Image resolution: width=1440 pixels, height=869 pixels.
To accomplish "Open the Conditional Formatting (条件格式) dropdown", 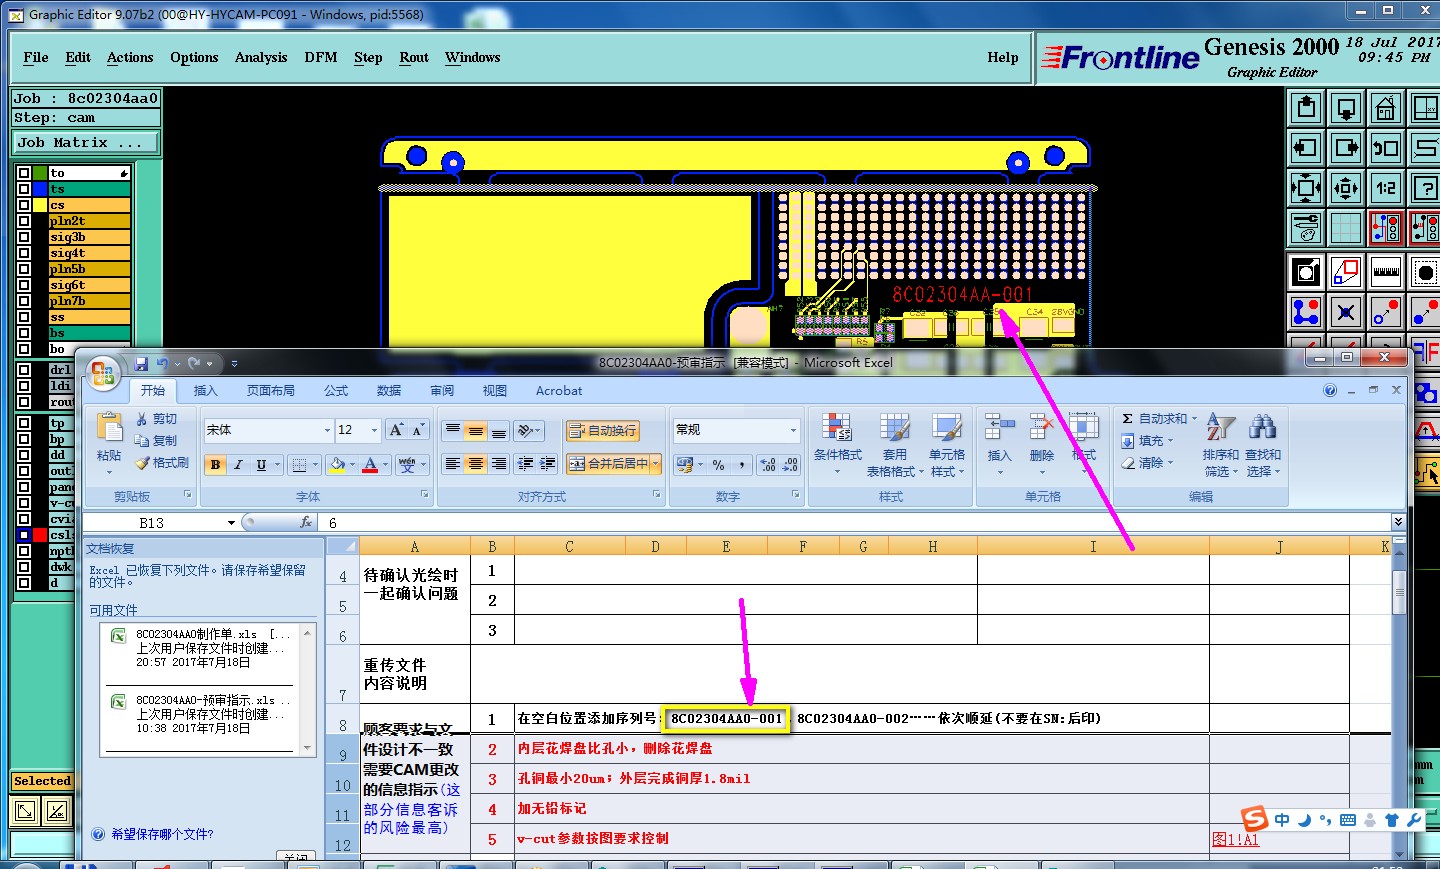I will point(837,444).
